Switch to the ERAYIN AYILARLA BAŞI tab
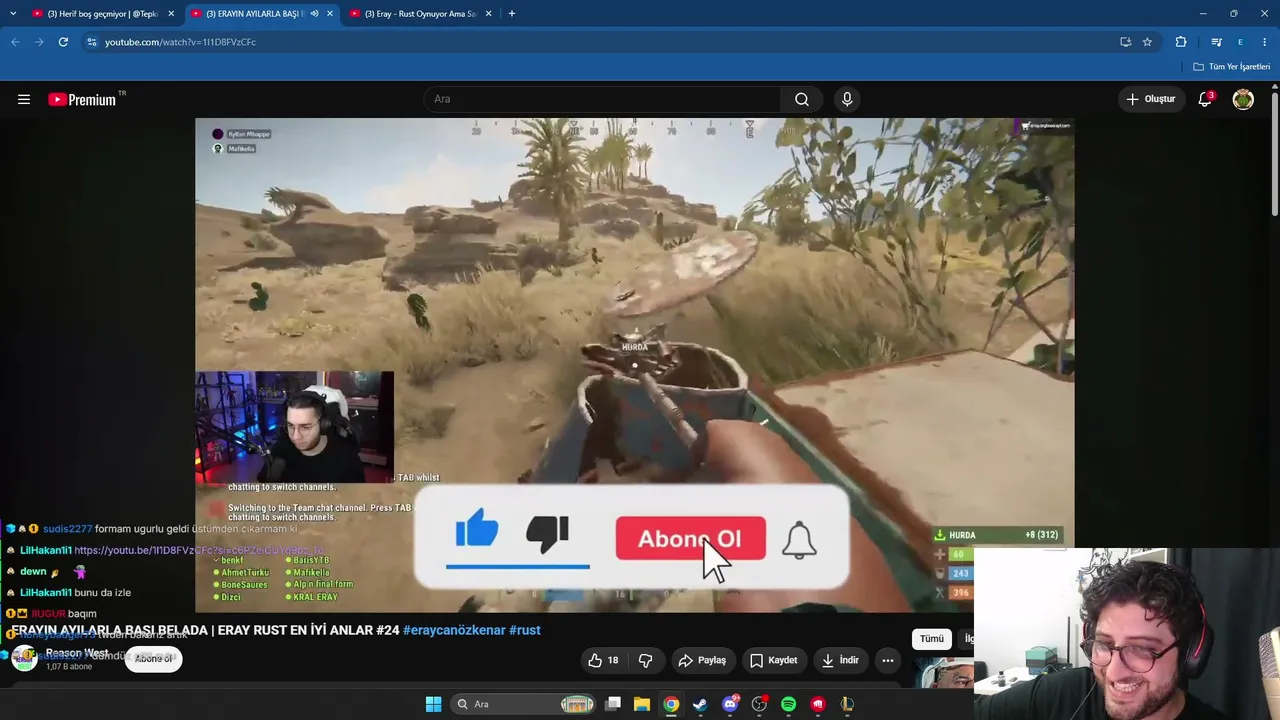 (261, 14)
